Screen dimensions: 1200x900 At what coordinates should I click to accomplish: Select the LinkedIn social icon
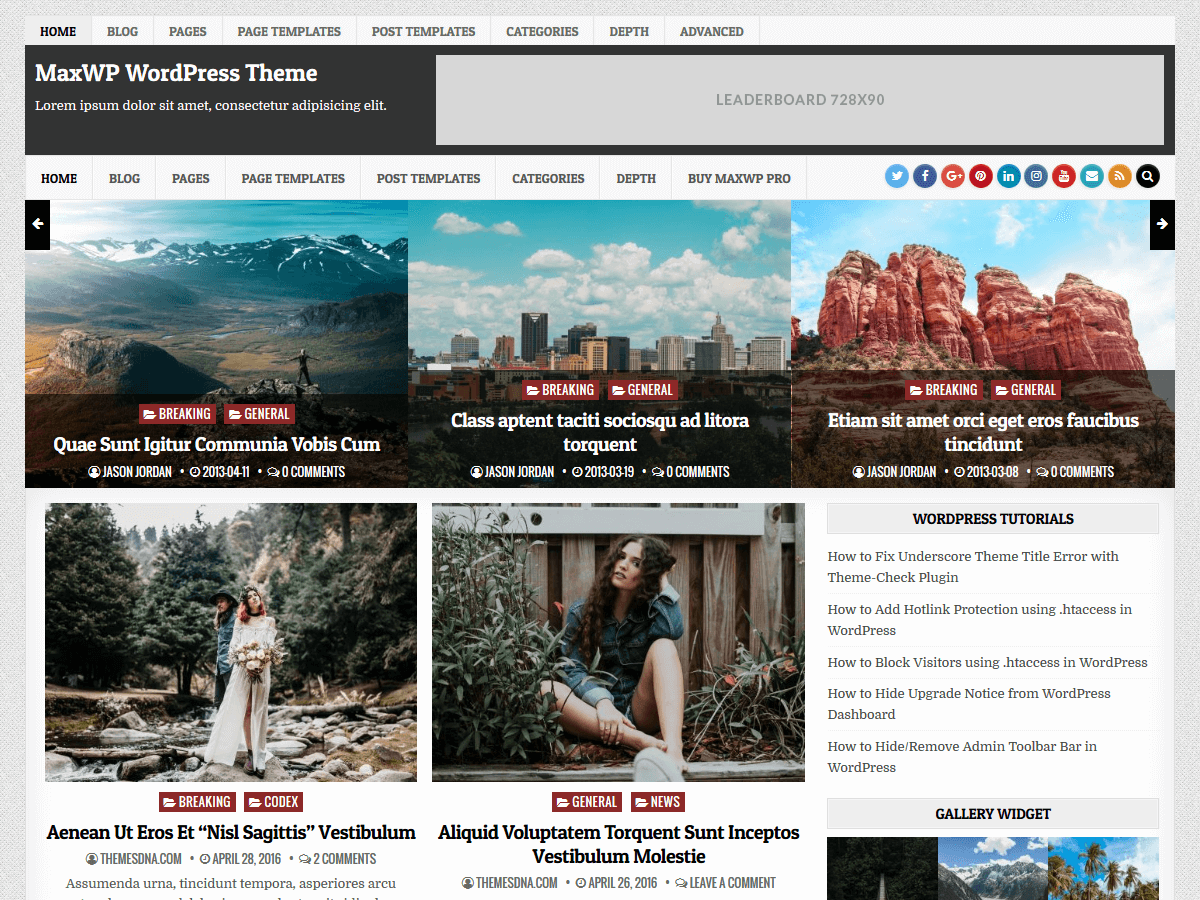point(1008,176)
